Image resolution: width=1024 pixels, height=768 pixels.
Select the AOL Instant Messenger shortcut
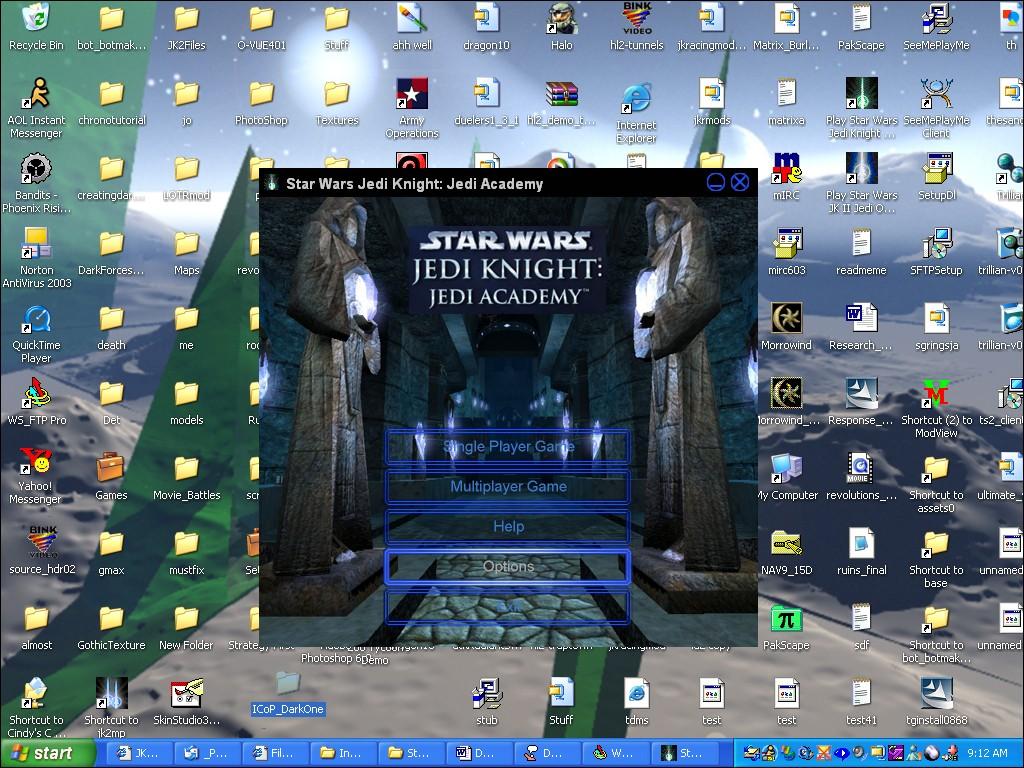click(x=36, y=97)
